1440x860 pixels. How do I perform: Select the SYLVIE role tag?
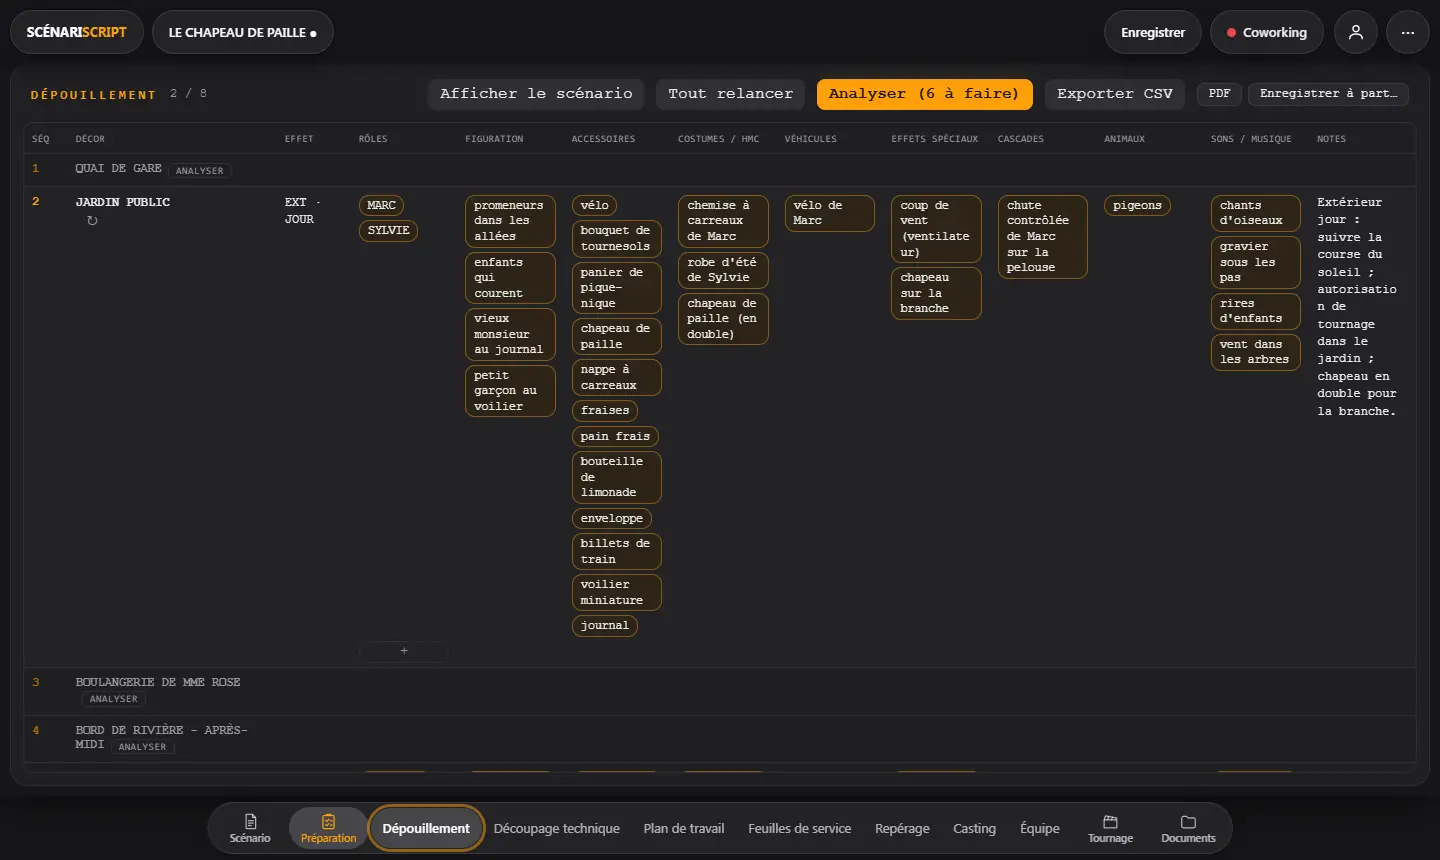pos(388,231)
